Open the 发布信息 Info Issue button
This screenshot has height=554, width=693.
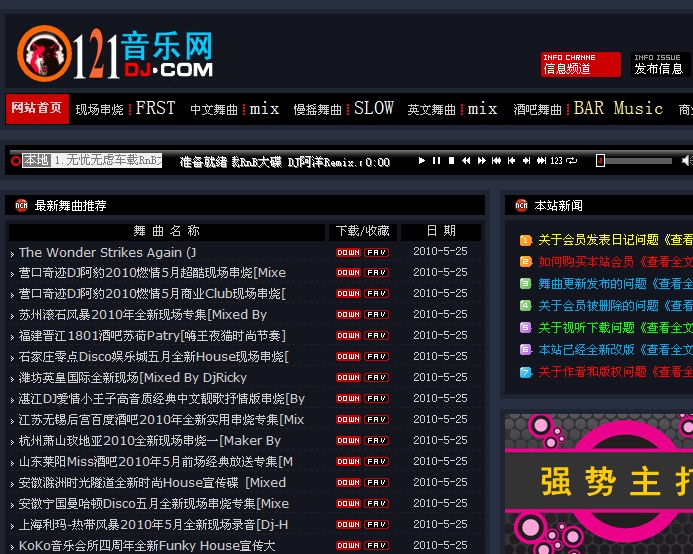pos(660,65)
